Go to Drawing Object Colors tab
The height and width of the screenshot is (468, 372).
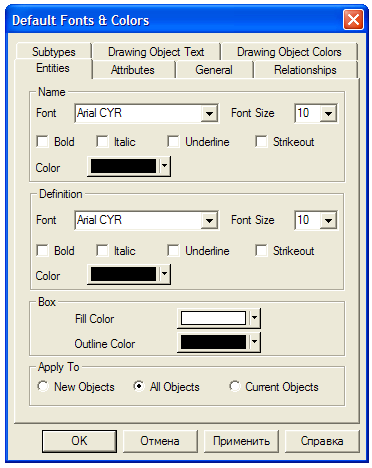tap(289, 52)
